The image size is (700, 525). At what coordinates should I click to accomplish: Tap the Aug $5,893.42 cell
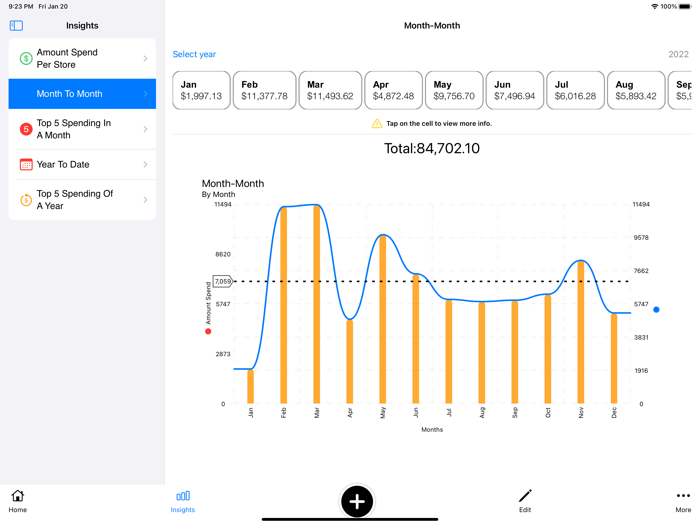coord(636,90)
